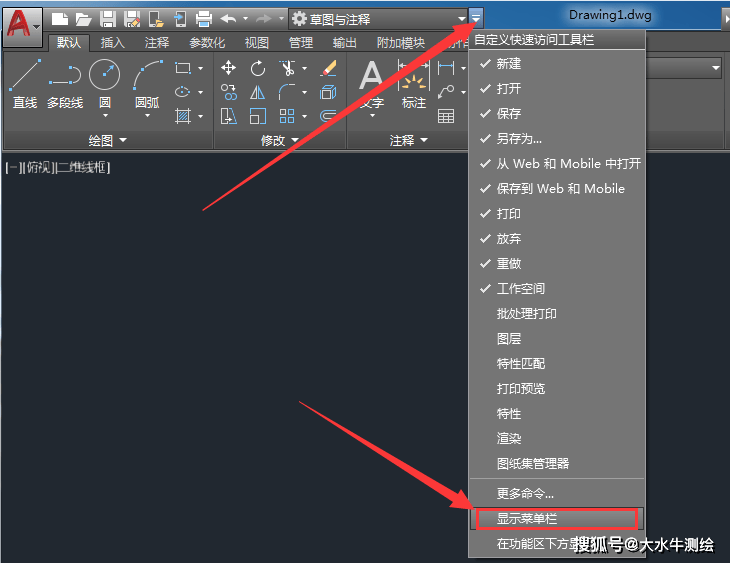Click the Save As icon in quick access toolbar

(x=132, y=20)
